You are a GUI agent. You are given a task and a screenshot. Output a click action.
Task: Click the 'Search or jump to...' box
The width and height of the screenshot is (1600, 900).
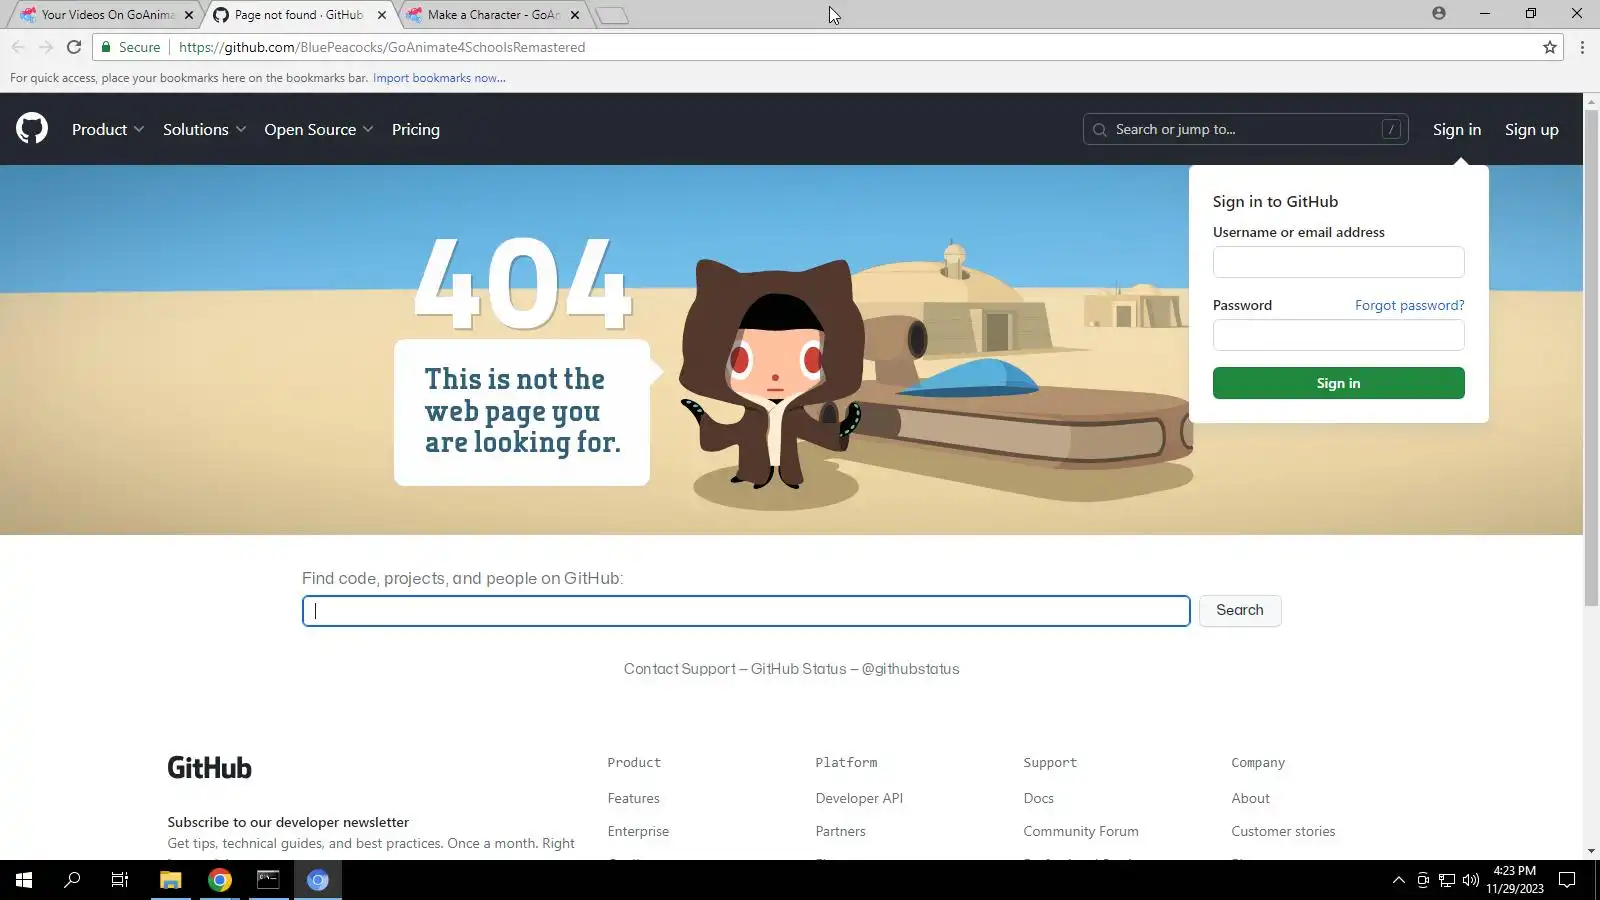pyautogui.click(x=1245, y=129)
